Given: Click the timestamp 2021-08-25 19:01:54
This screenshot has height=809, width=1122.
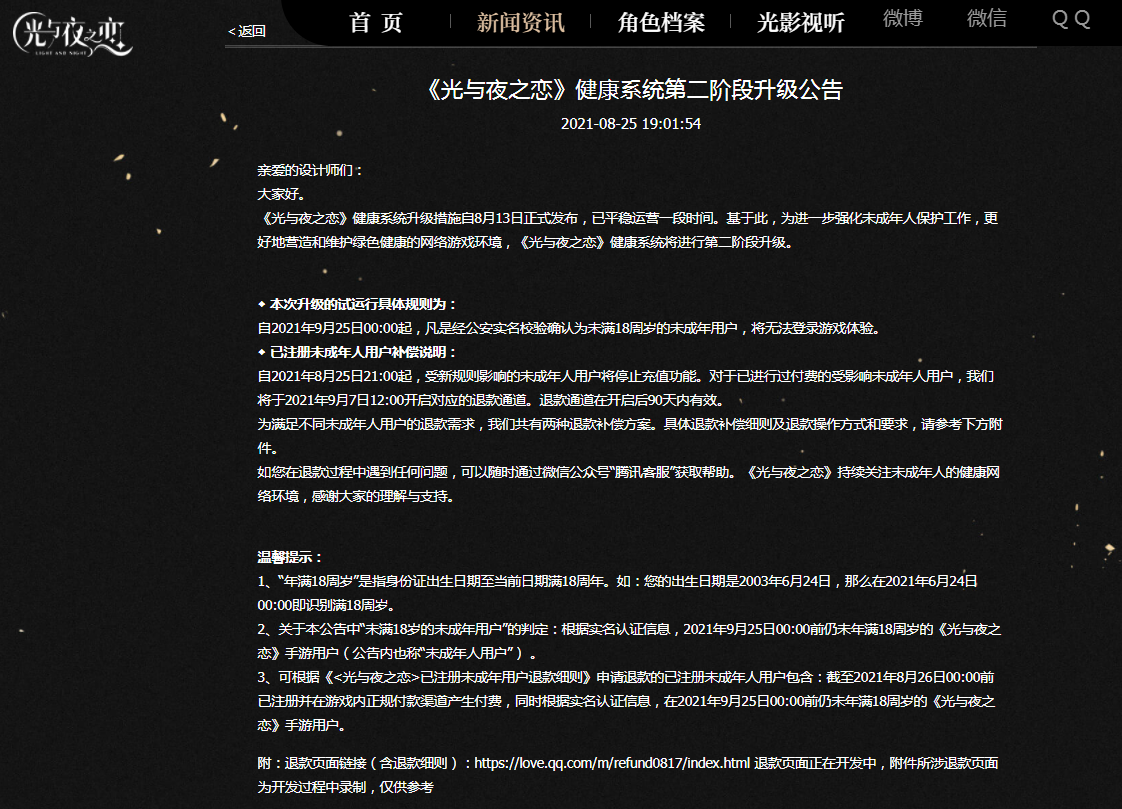Looking at the screenshot, I should point(630,124).
